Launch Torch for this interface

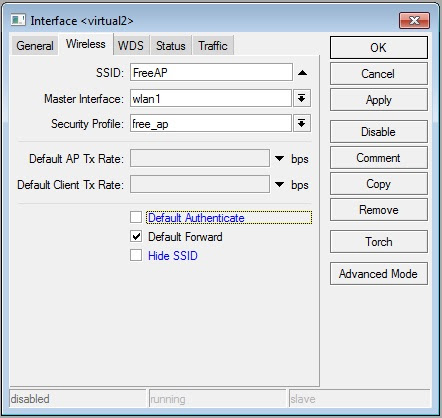pos(379,242)
